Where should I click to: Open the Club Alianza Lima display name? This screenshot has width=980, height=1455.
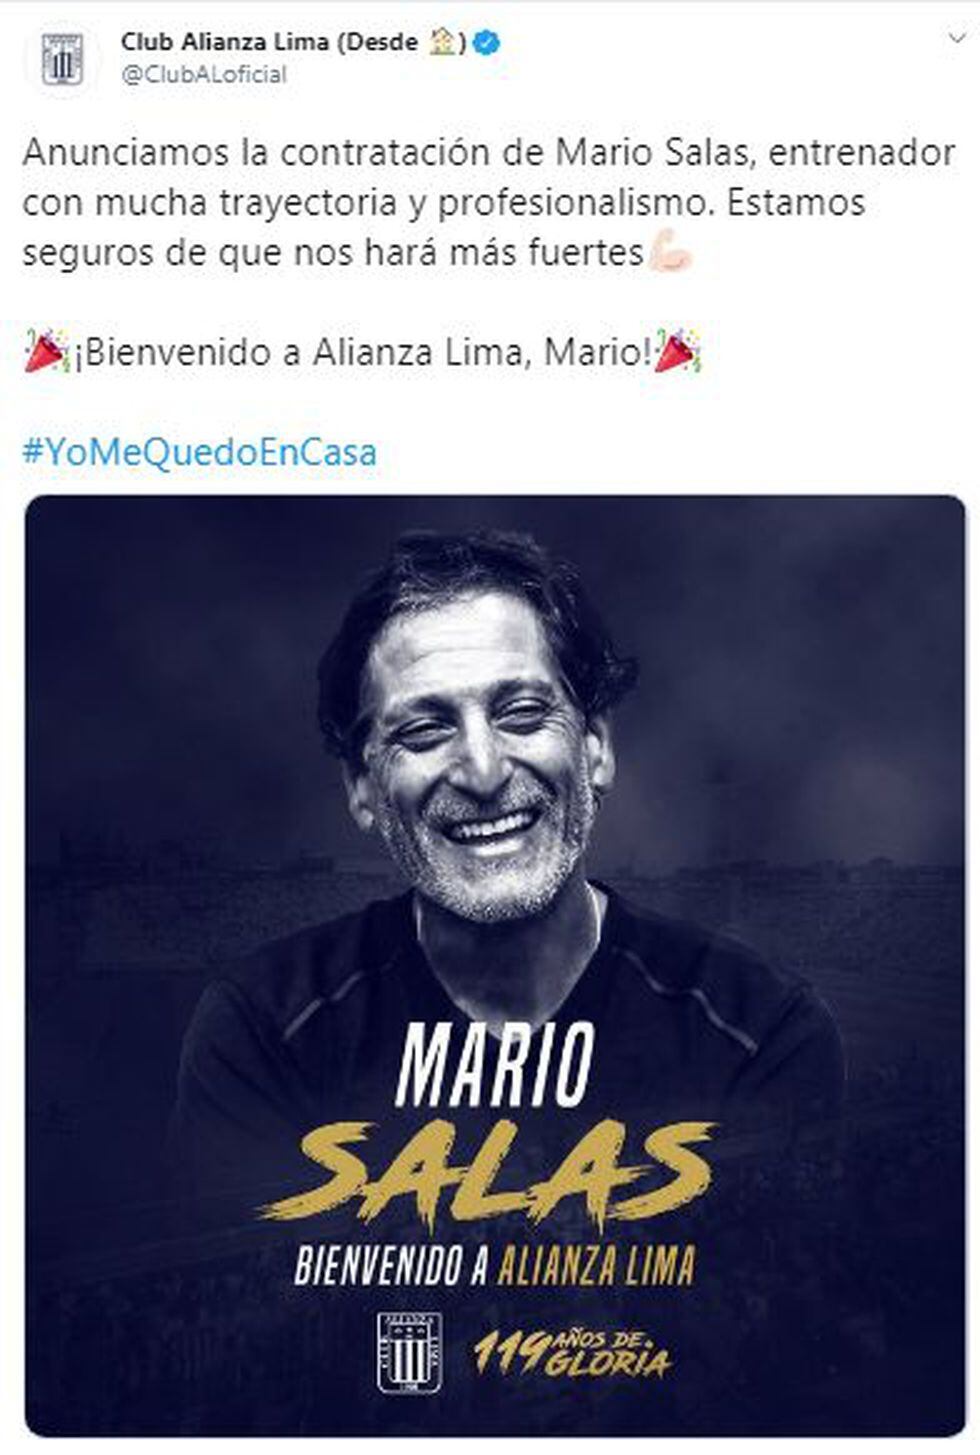pos(269,42)
